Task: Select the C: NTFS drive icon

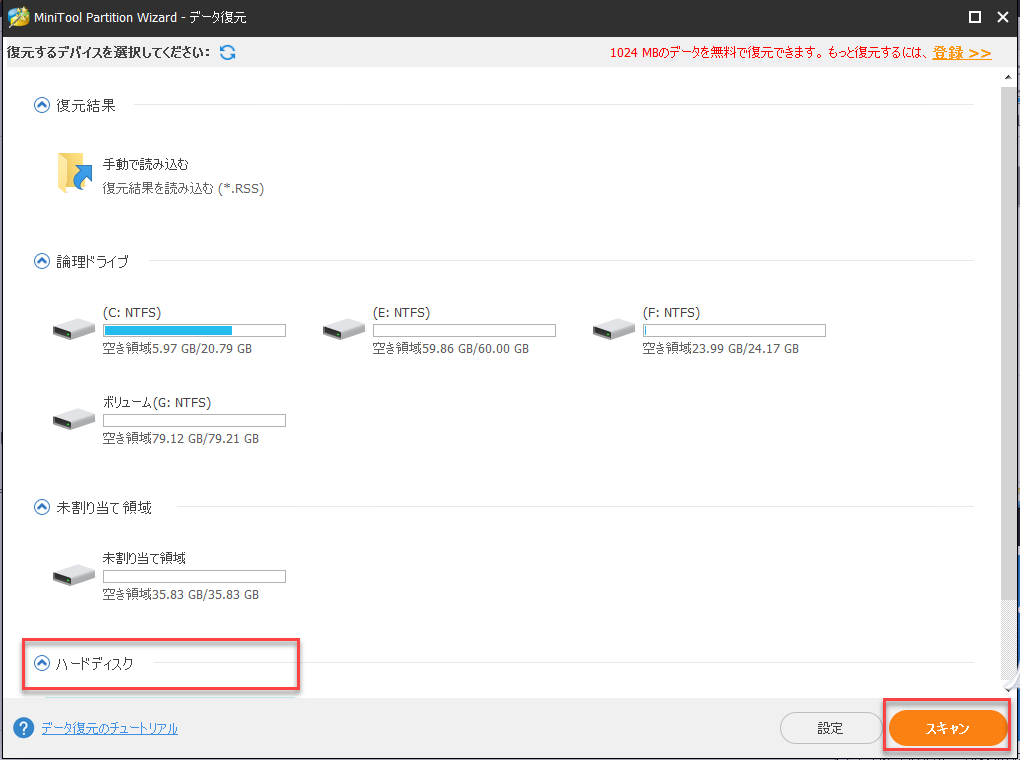Action: tap(72, 330)
